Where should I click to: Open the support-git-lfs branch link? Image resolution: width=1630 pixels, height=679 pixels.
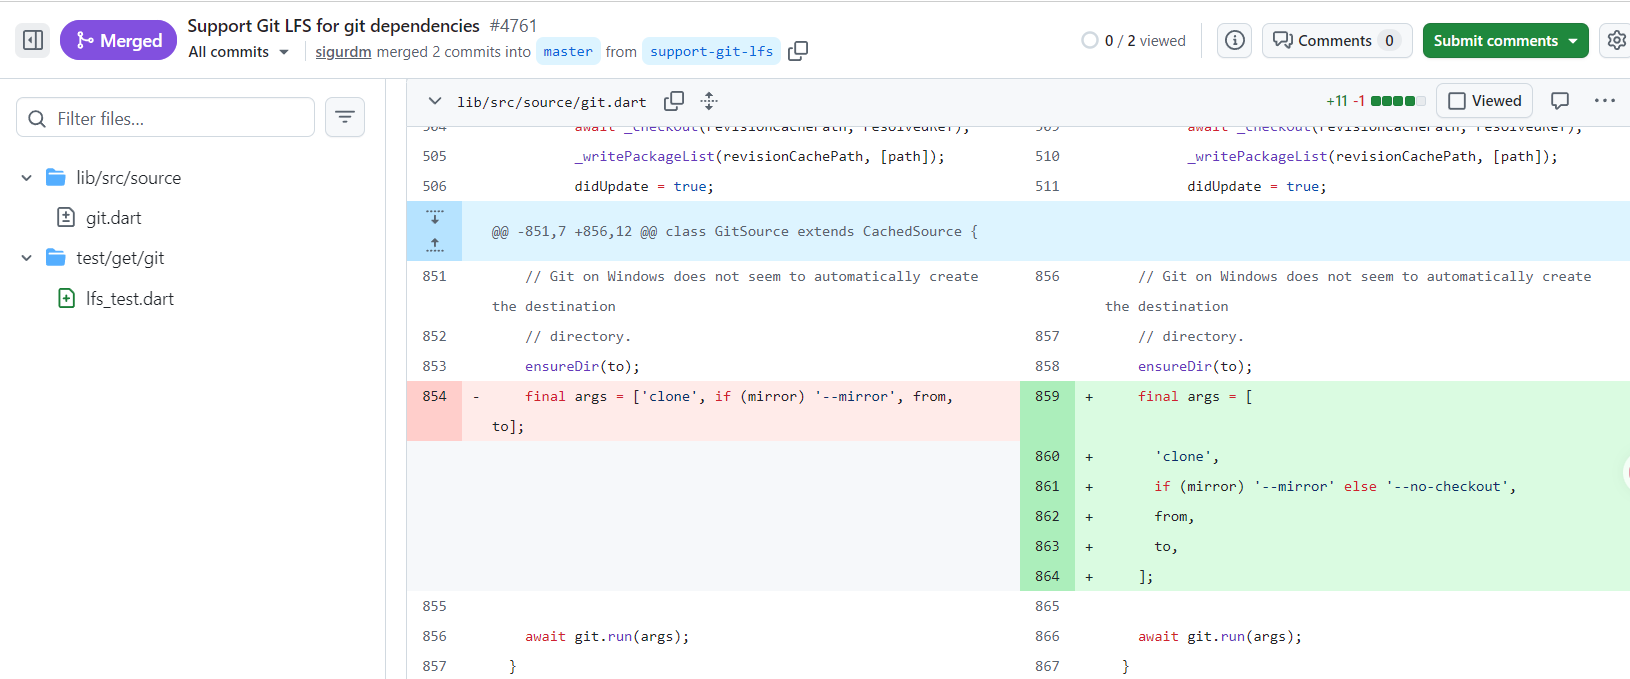tap(711, 51)
